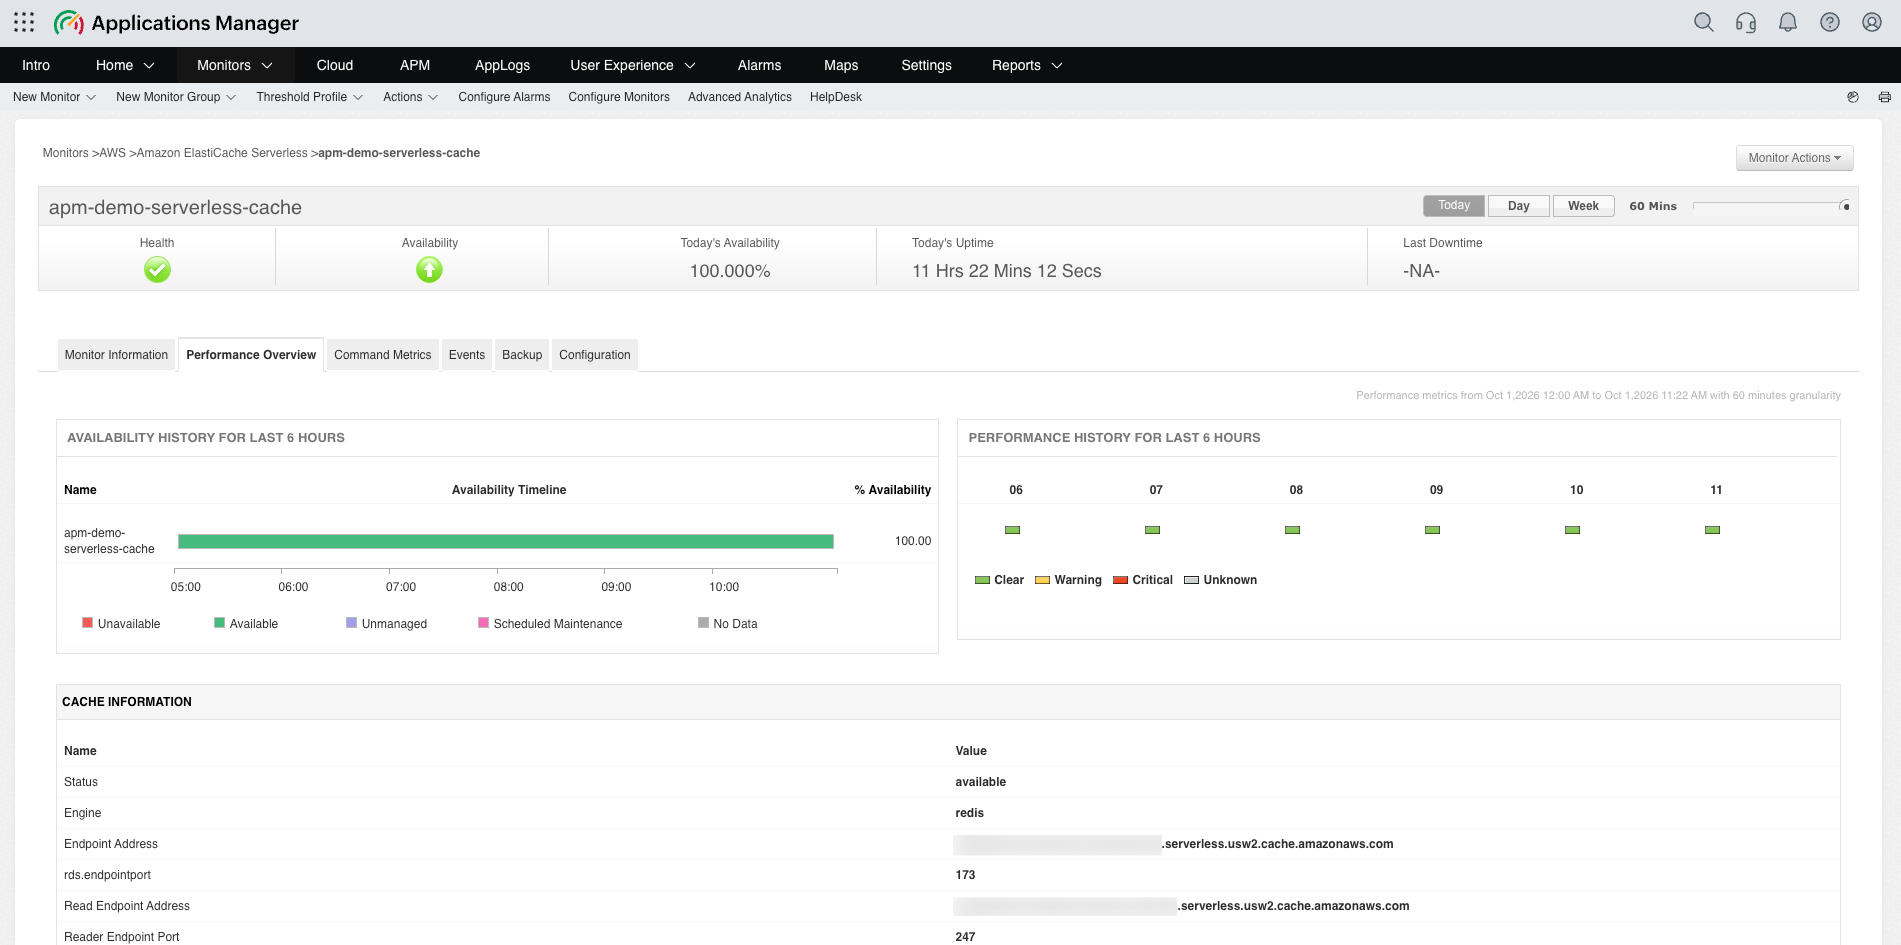Open the help question mark icon
1901x945 pixels.
[x=1830, y=22]
